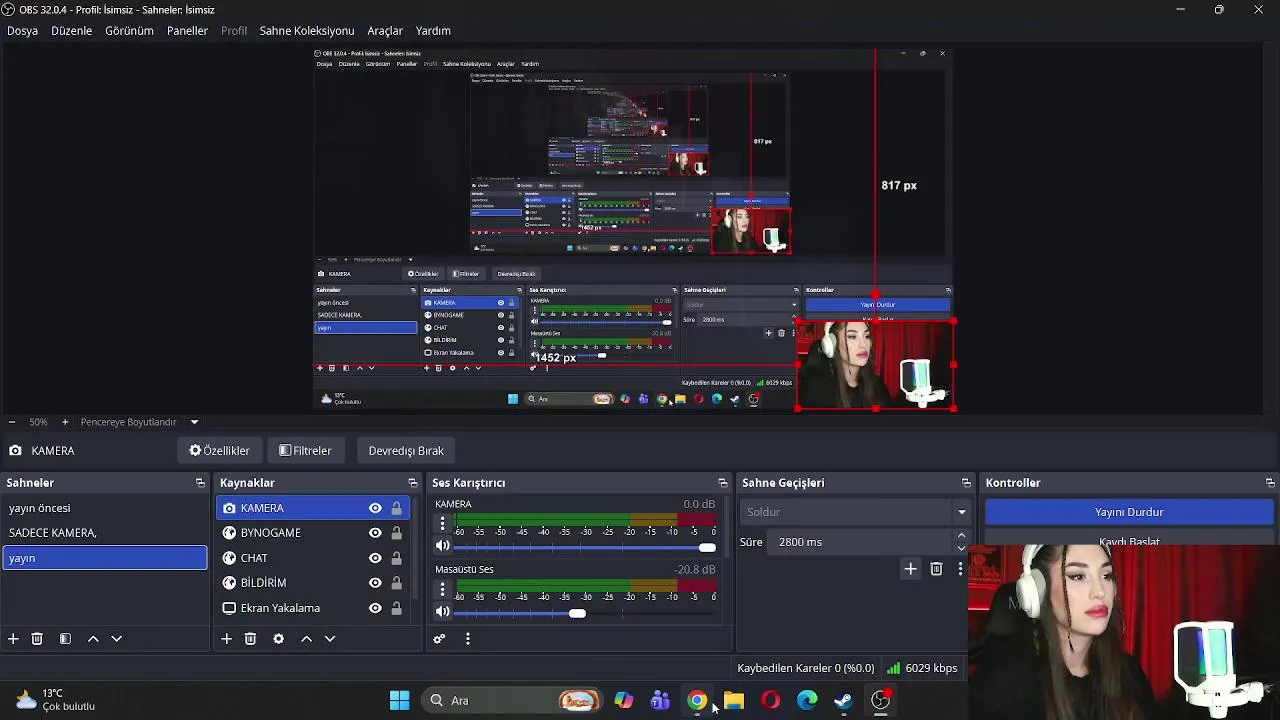Viewport: 1280px width, 720px height.
Task: Open the Dosya menu
Action: click(x=22, y=31)
